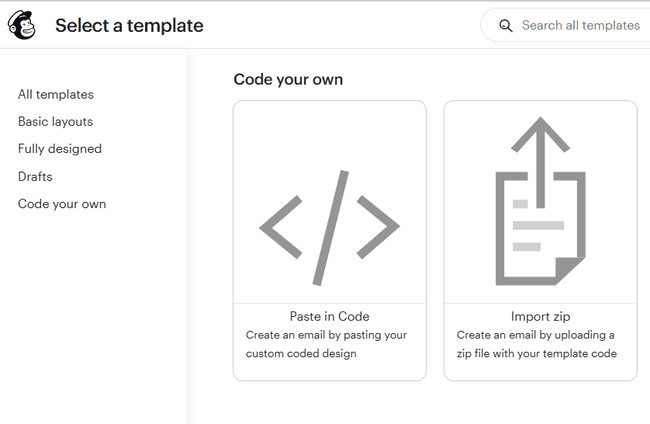Click the 'zip file with your template code' text
Viewport: 650px width, 424px height.
[x=537, y=354]
